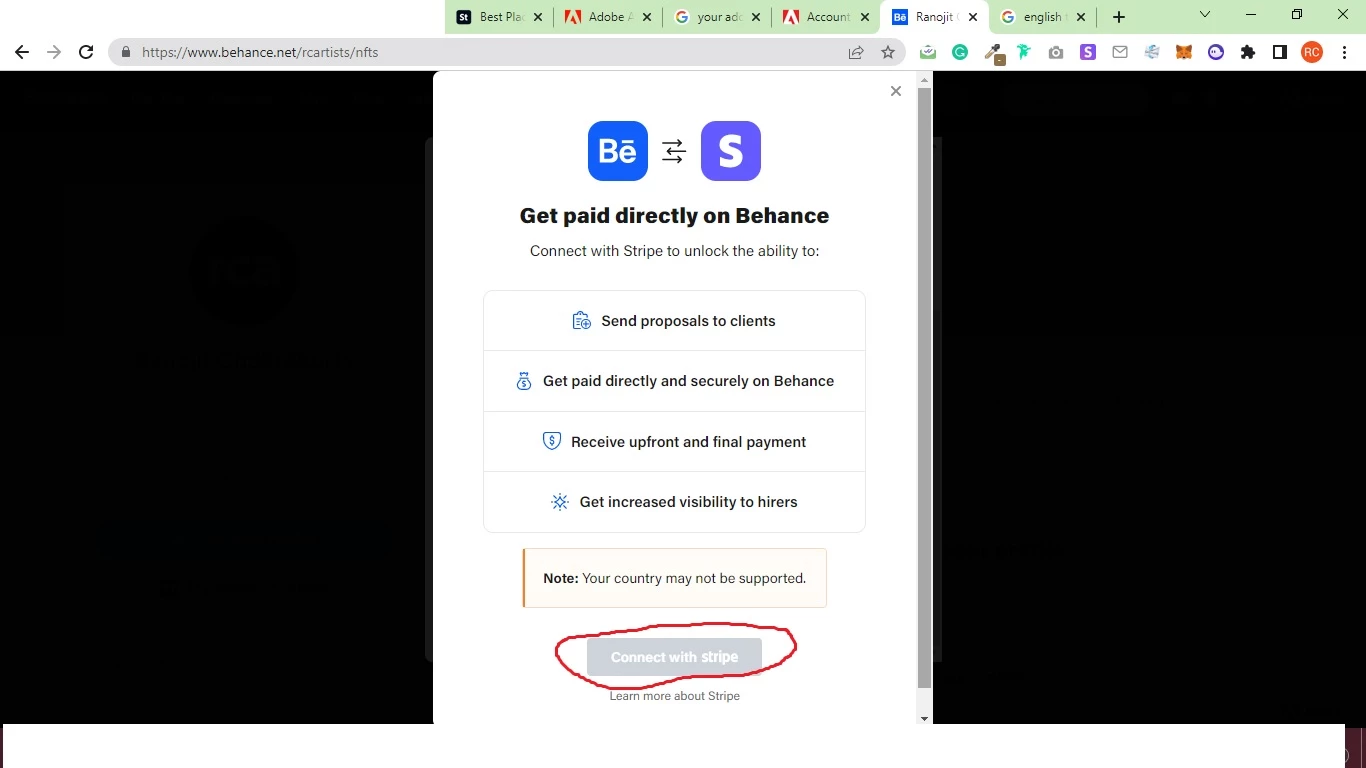Open the Grammarly extension
Screen dimensions: 1366x768
[x=960, y=52]
